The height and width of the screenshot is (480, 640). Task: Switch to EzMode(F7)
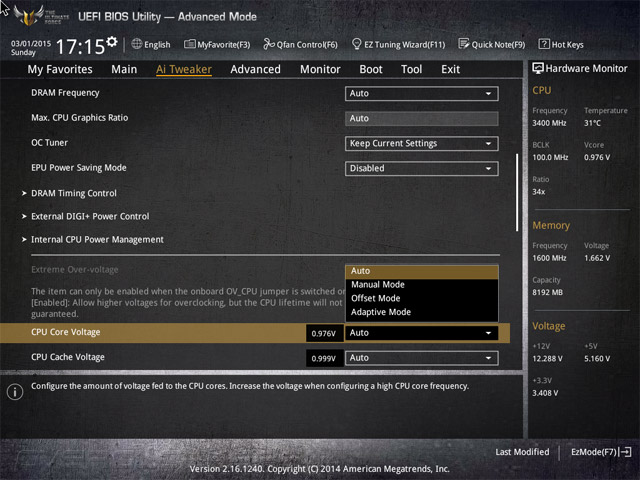tap(601, 452)
